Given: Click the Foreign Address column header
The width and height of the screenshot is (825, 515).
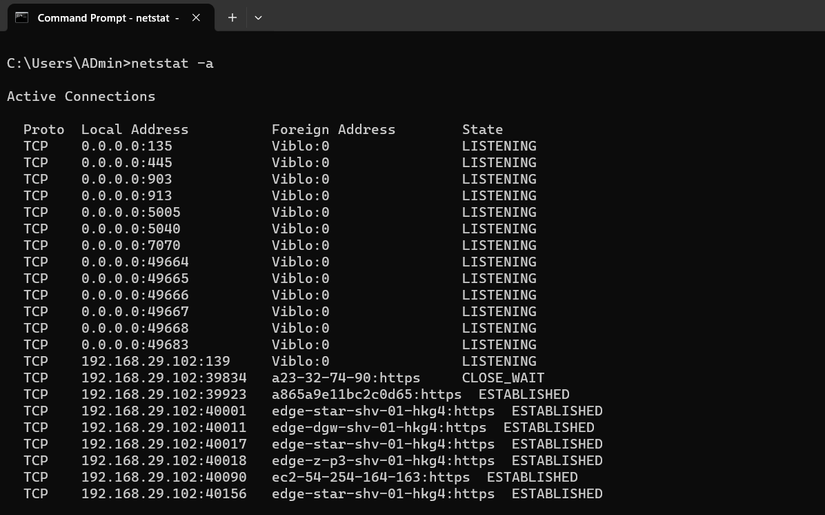Looking at the screenshot, I should click(x=333, y=129).
